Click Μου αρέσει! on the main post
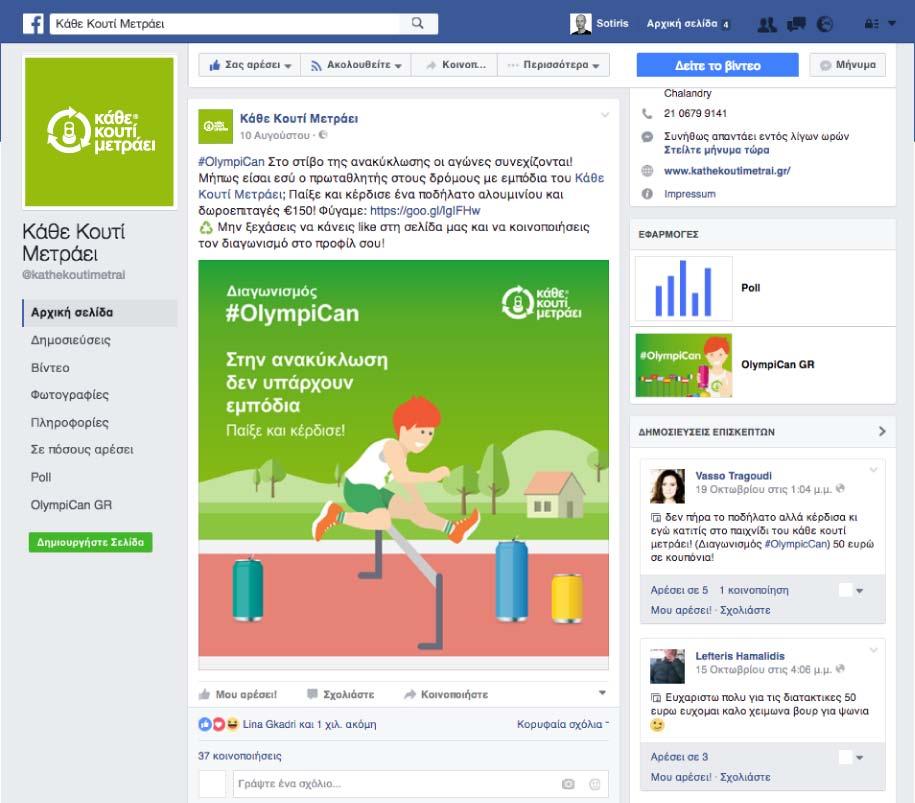 point(238,694)
